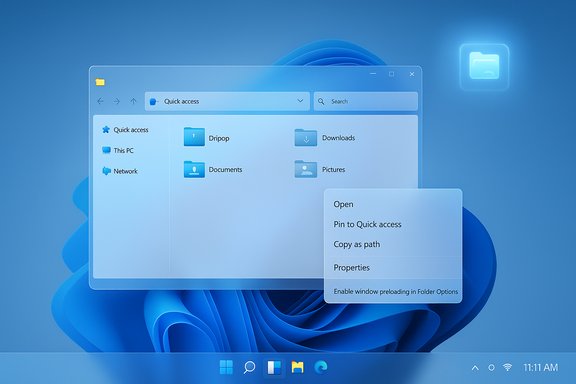The image size is (576, 384).
Task: Close the File Explorer window
Action: point(412,74)
